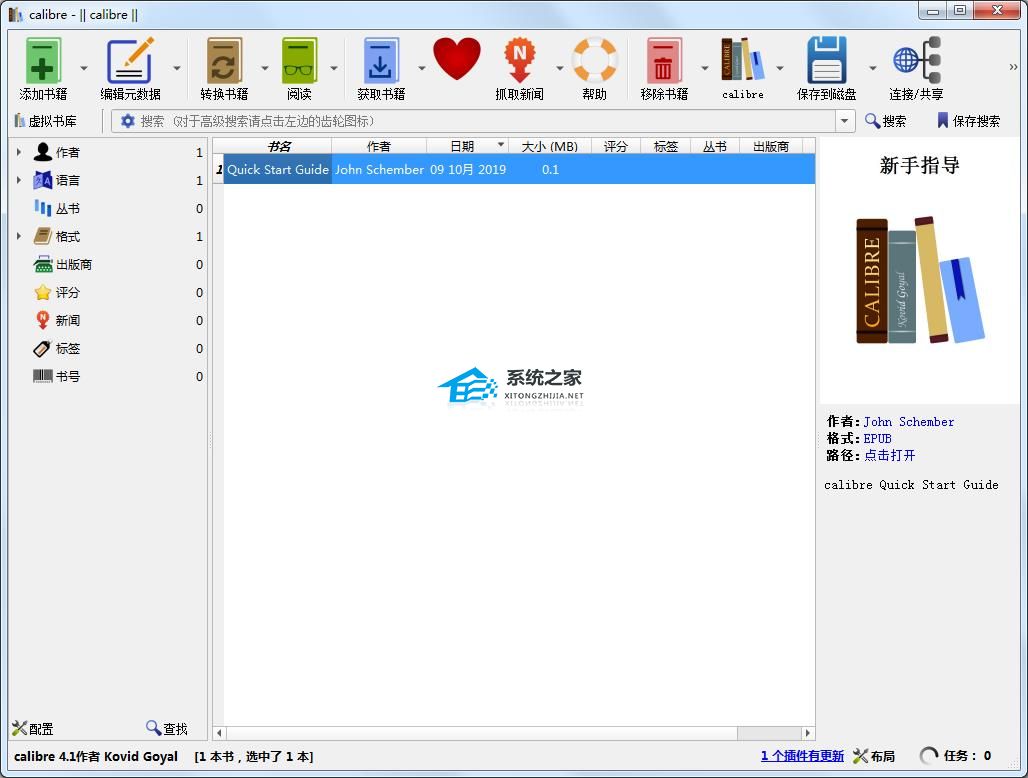Click the Fetch news (抓取新闻) icon
This screenshot has height=778, width=1028.
point(519,60)
